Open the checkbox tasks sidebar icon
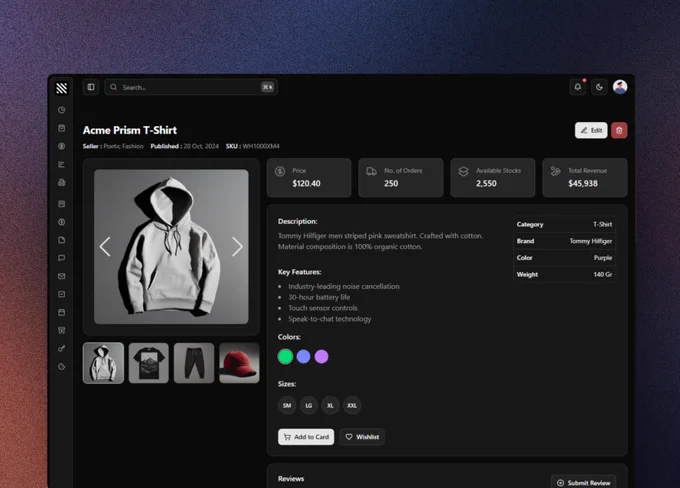The height and width of the screenshot is (488, 680). pos(62,294)
